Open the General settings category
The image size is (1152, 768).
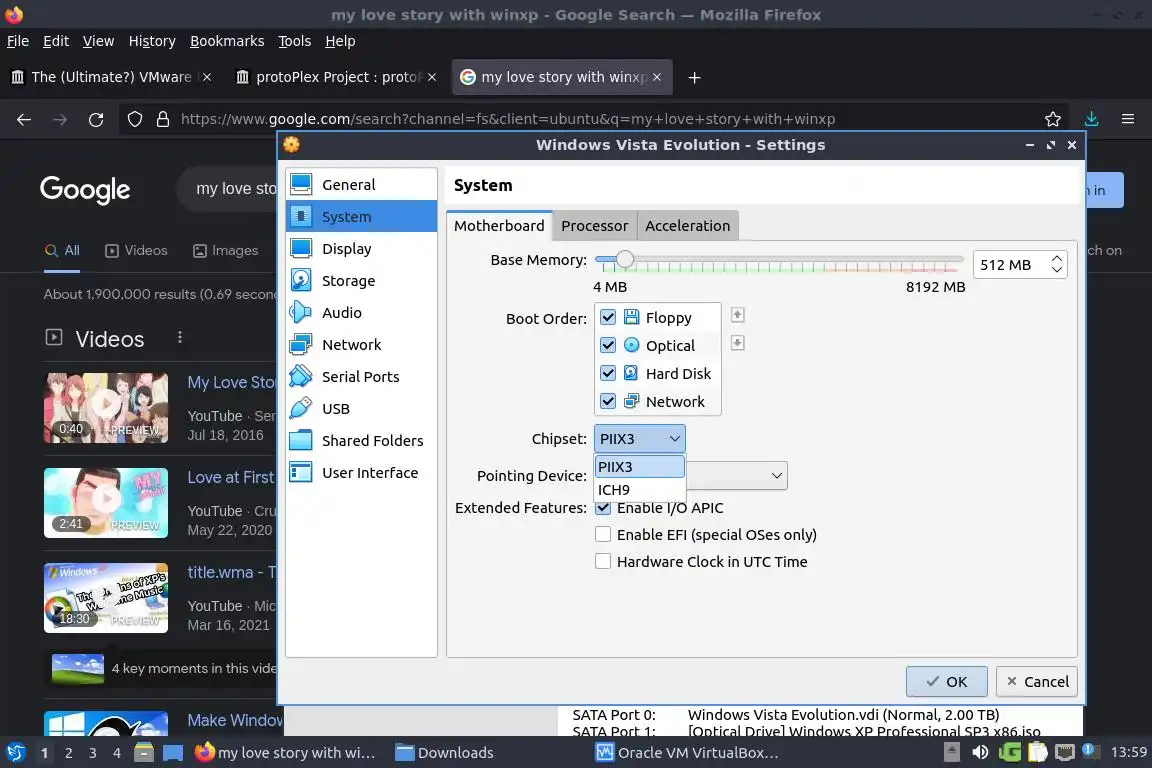[361, 184]
